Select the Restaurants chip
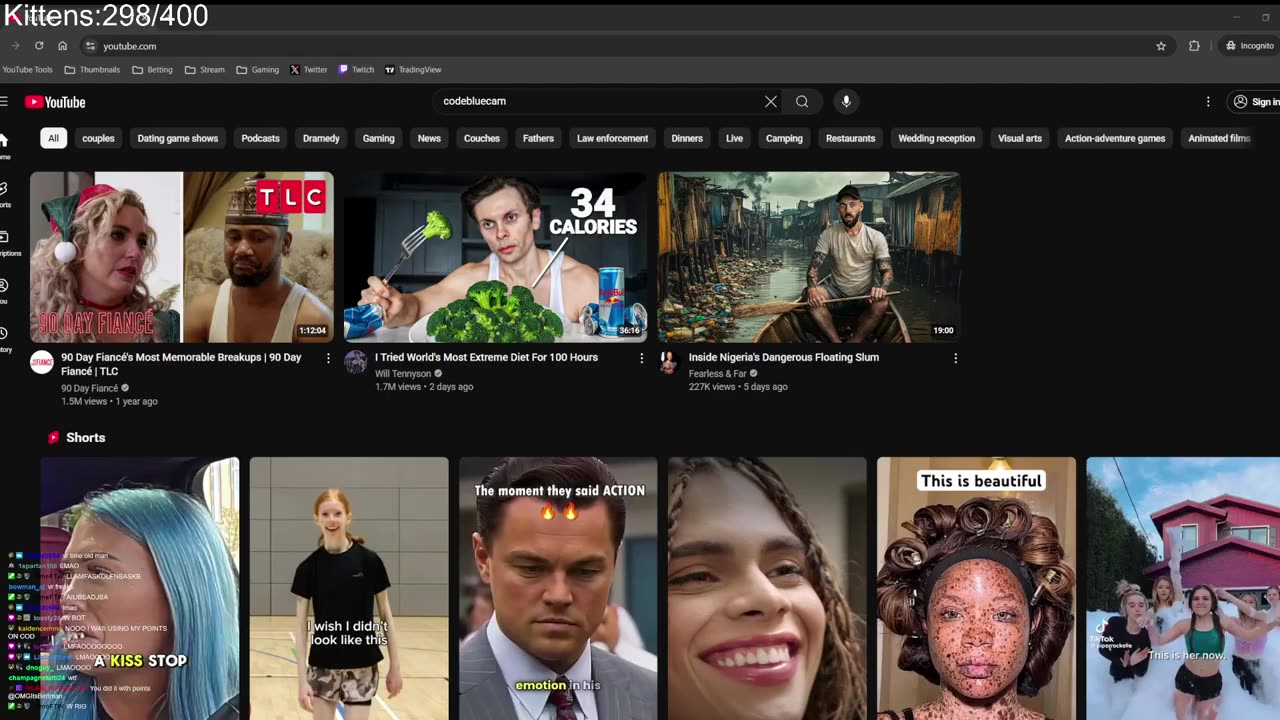This screenshot has width=1280, height=720. pos(850,138)
